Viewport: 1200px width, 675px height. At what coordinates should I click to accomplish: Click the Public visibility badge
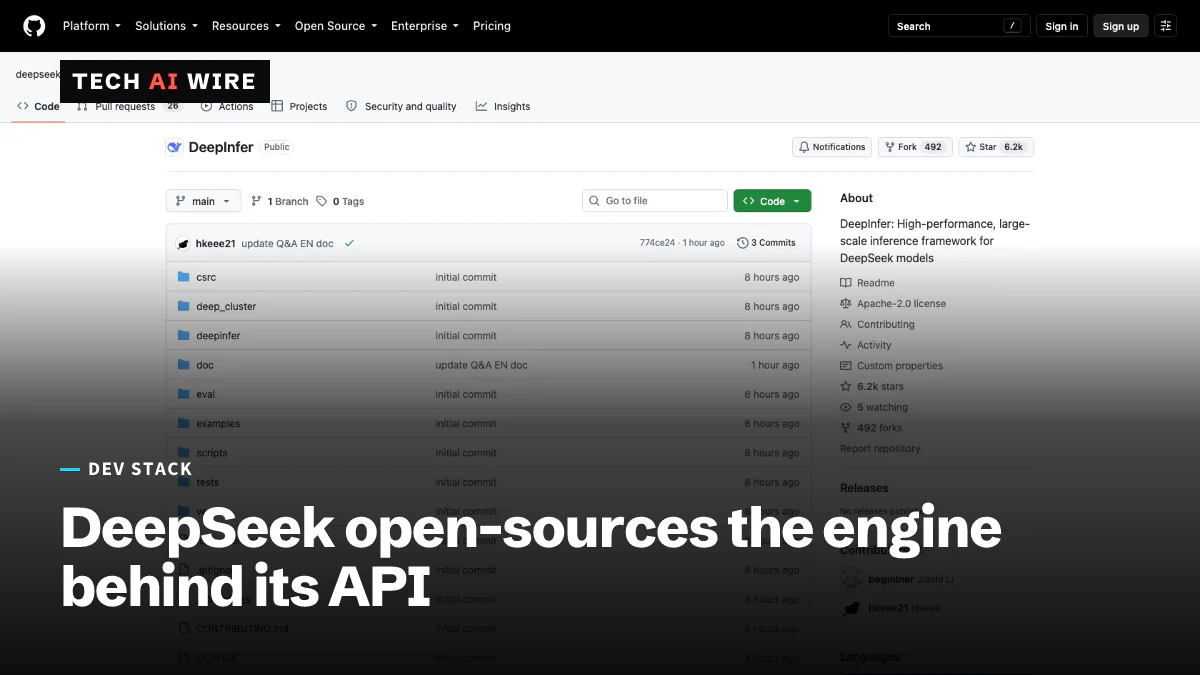[277, 147]
